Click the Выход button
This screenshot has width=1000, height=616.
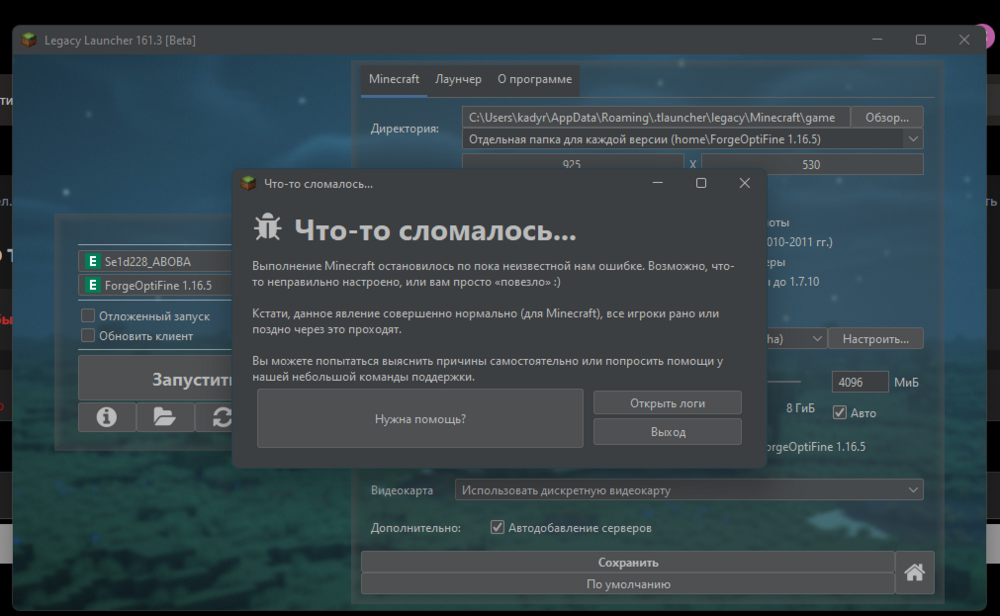668,432
